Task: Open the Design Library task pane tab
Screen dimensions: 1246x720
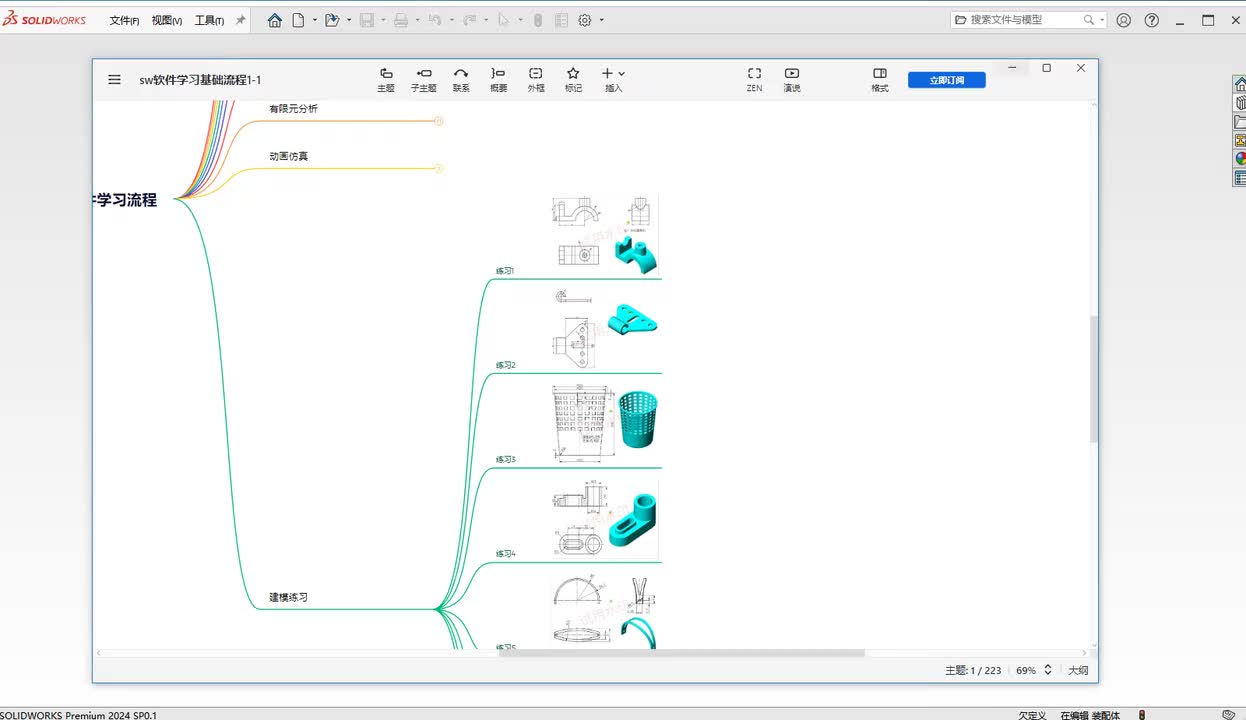Action: click(x=1240, y=103)
